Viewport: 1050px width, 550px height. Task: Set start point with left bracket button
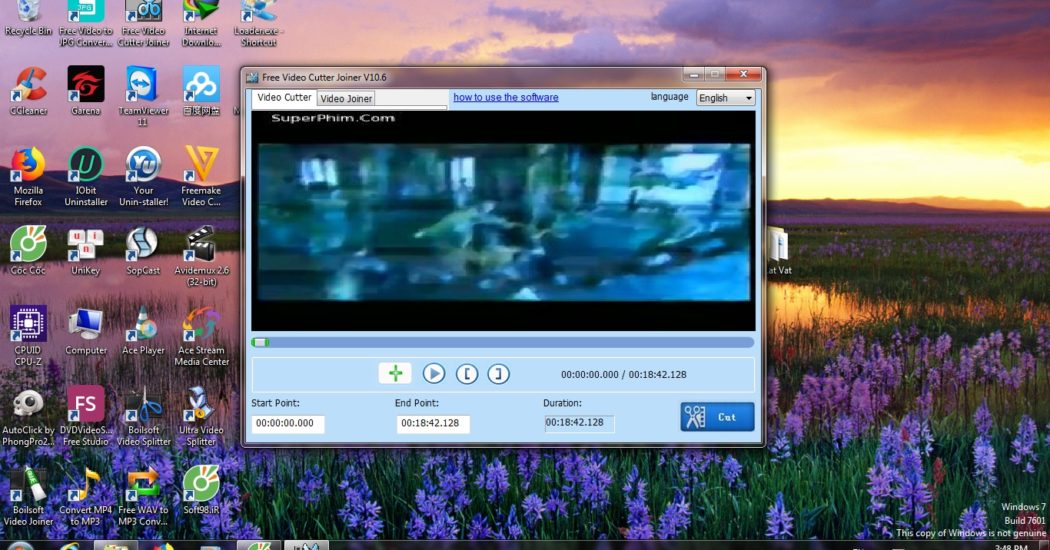click(467, 374)
